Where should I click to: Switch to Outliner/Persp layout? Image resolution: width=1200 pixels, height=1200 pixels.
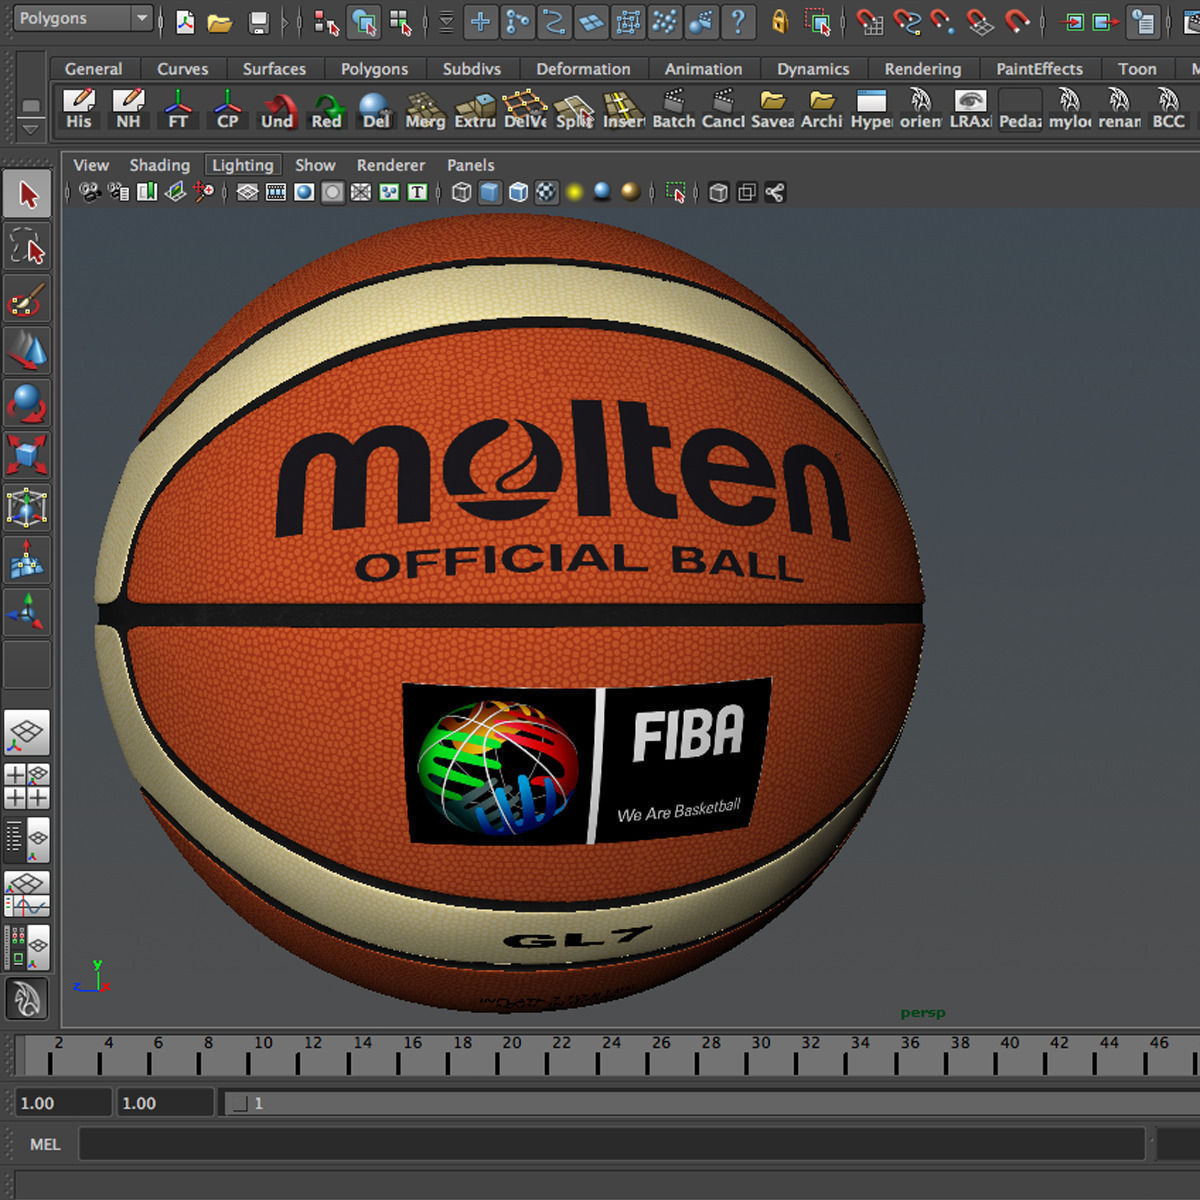pos(27,840)
